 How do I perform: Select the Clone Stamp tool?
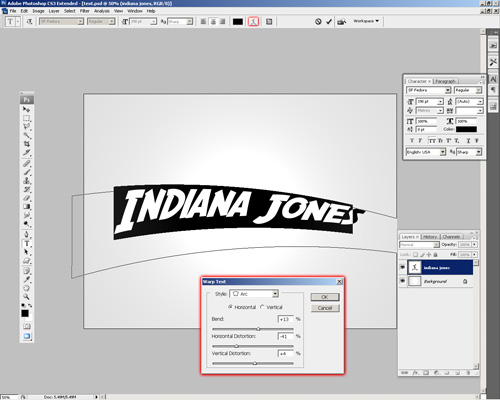(26, 181)
